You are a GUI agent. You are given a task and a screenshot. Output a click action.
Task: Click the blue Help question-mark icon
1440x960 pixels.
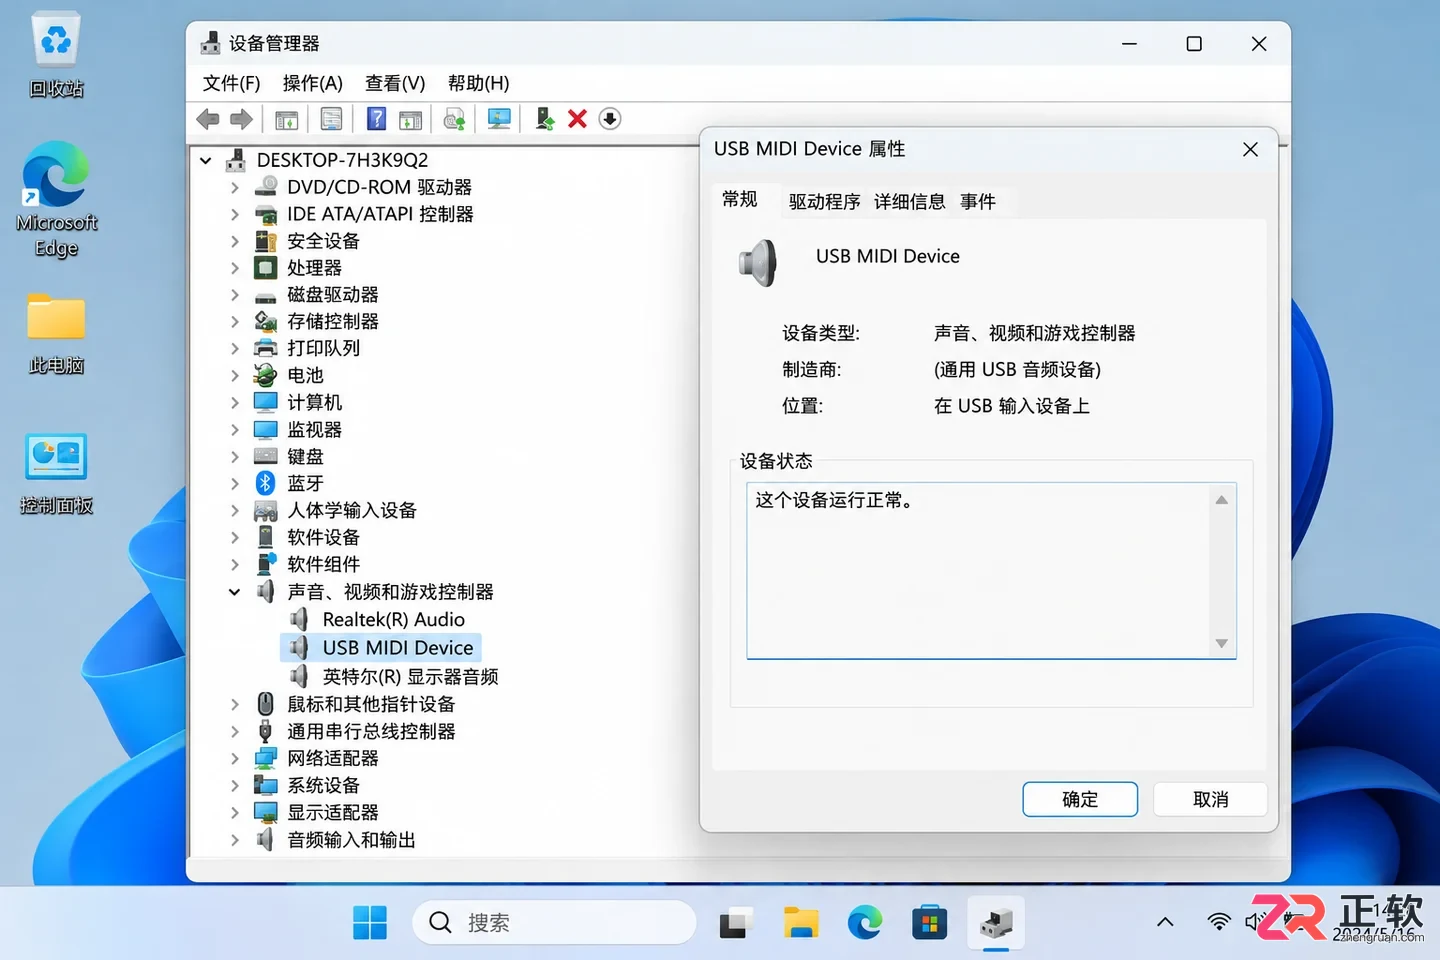(x=376, y=119)
